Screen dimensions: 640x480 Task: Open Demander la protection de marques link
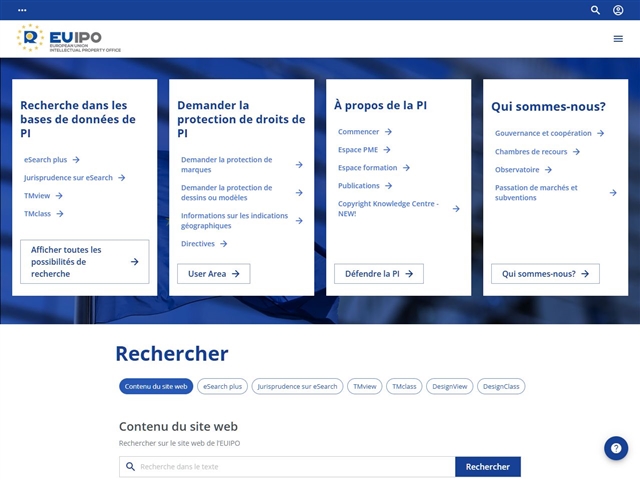pyautogui.click(x=227, y=164)
